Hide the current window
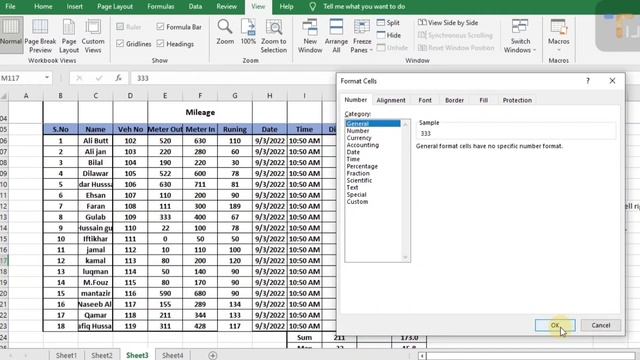 [x=389, y=35]
